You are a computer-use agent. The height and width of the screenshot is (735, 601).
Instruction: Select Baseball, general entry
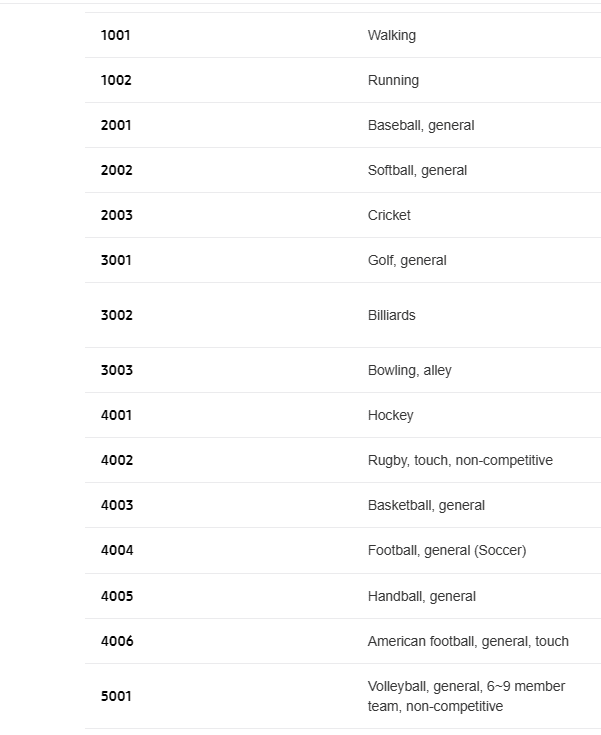(x=421, y=126)
